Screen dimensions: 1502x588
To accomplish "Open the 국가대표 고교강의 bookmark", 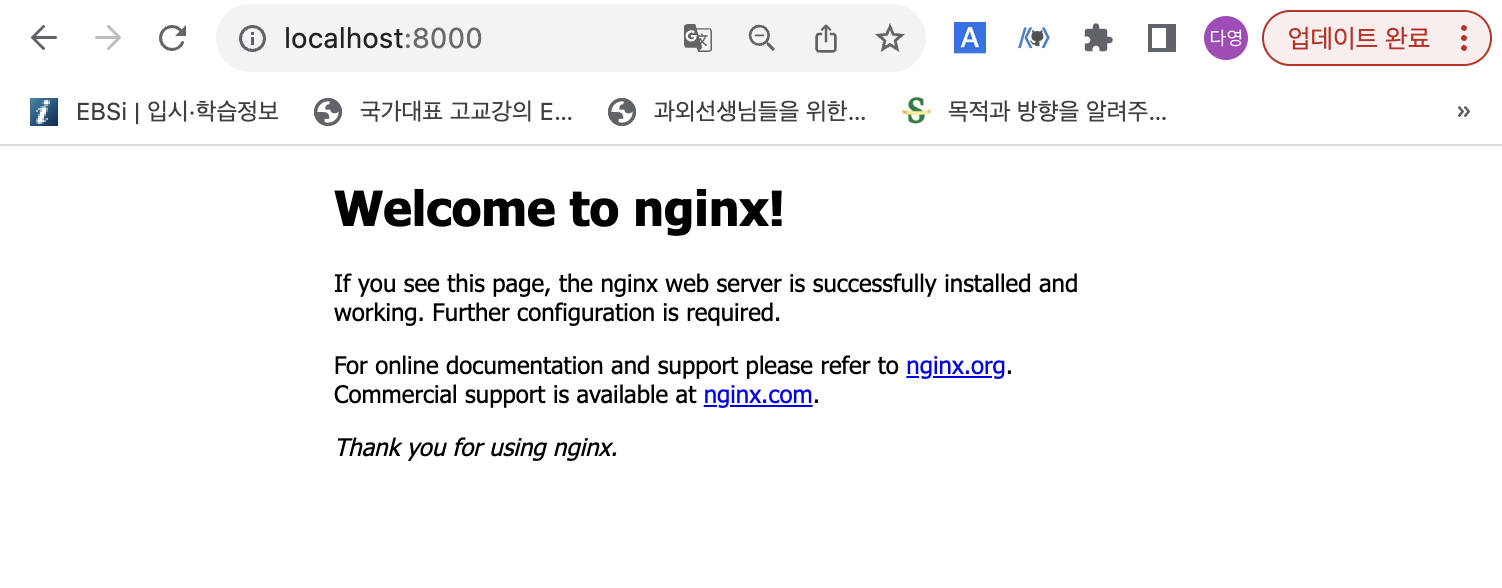I will pyautogui.click(x=443, y=111).
